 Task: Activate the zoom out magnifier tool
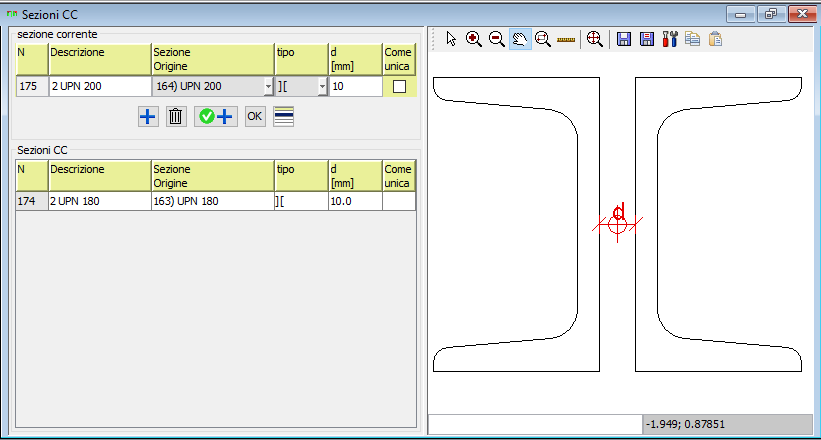[496, 39]
